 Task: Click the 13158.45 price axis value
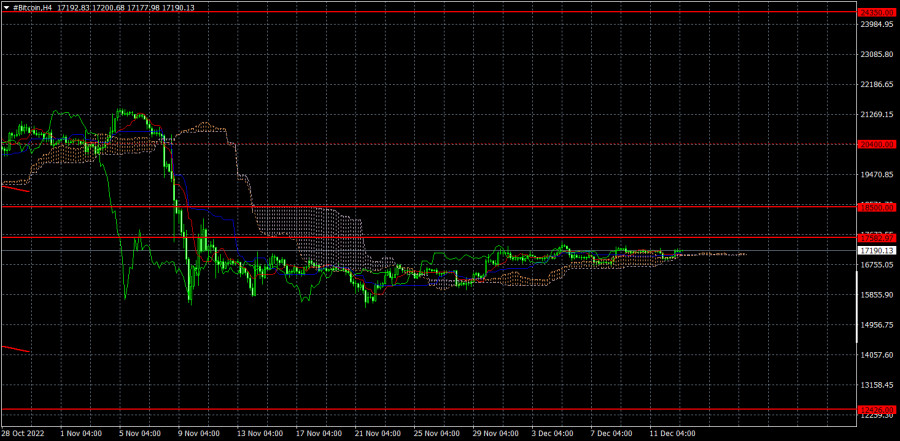pyautogui.click(x=877, y=385)
